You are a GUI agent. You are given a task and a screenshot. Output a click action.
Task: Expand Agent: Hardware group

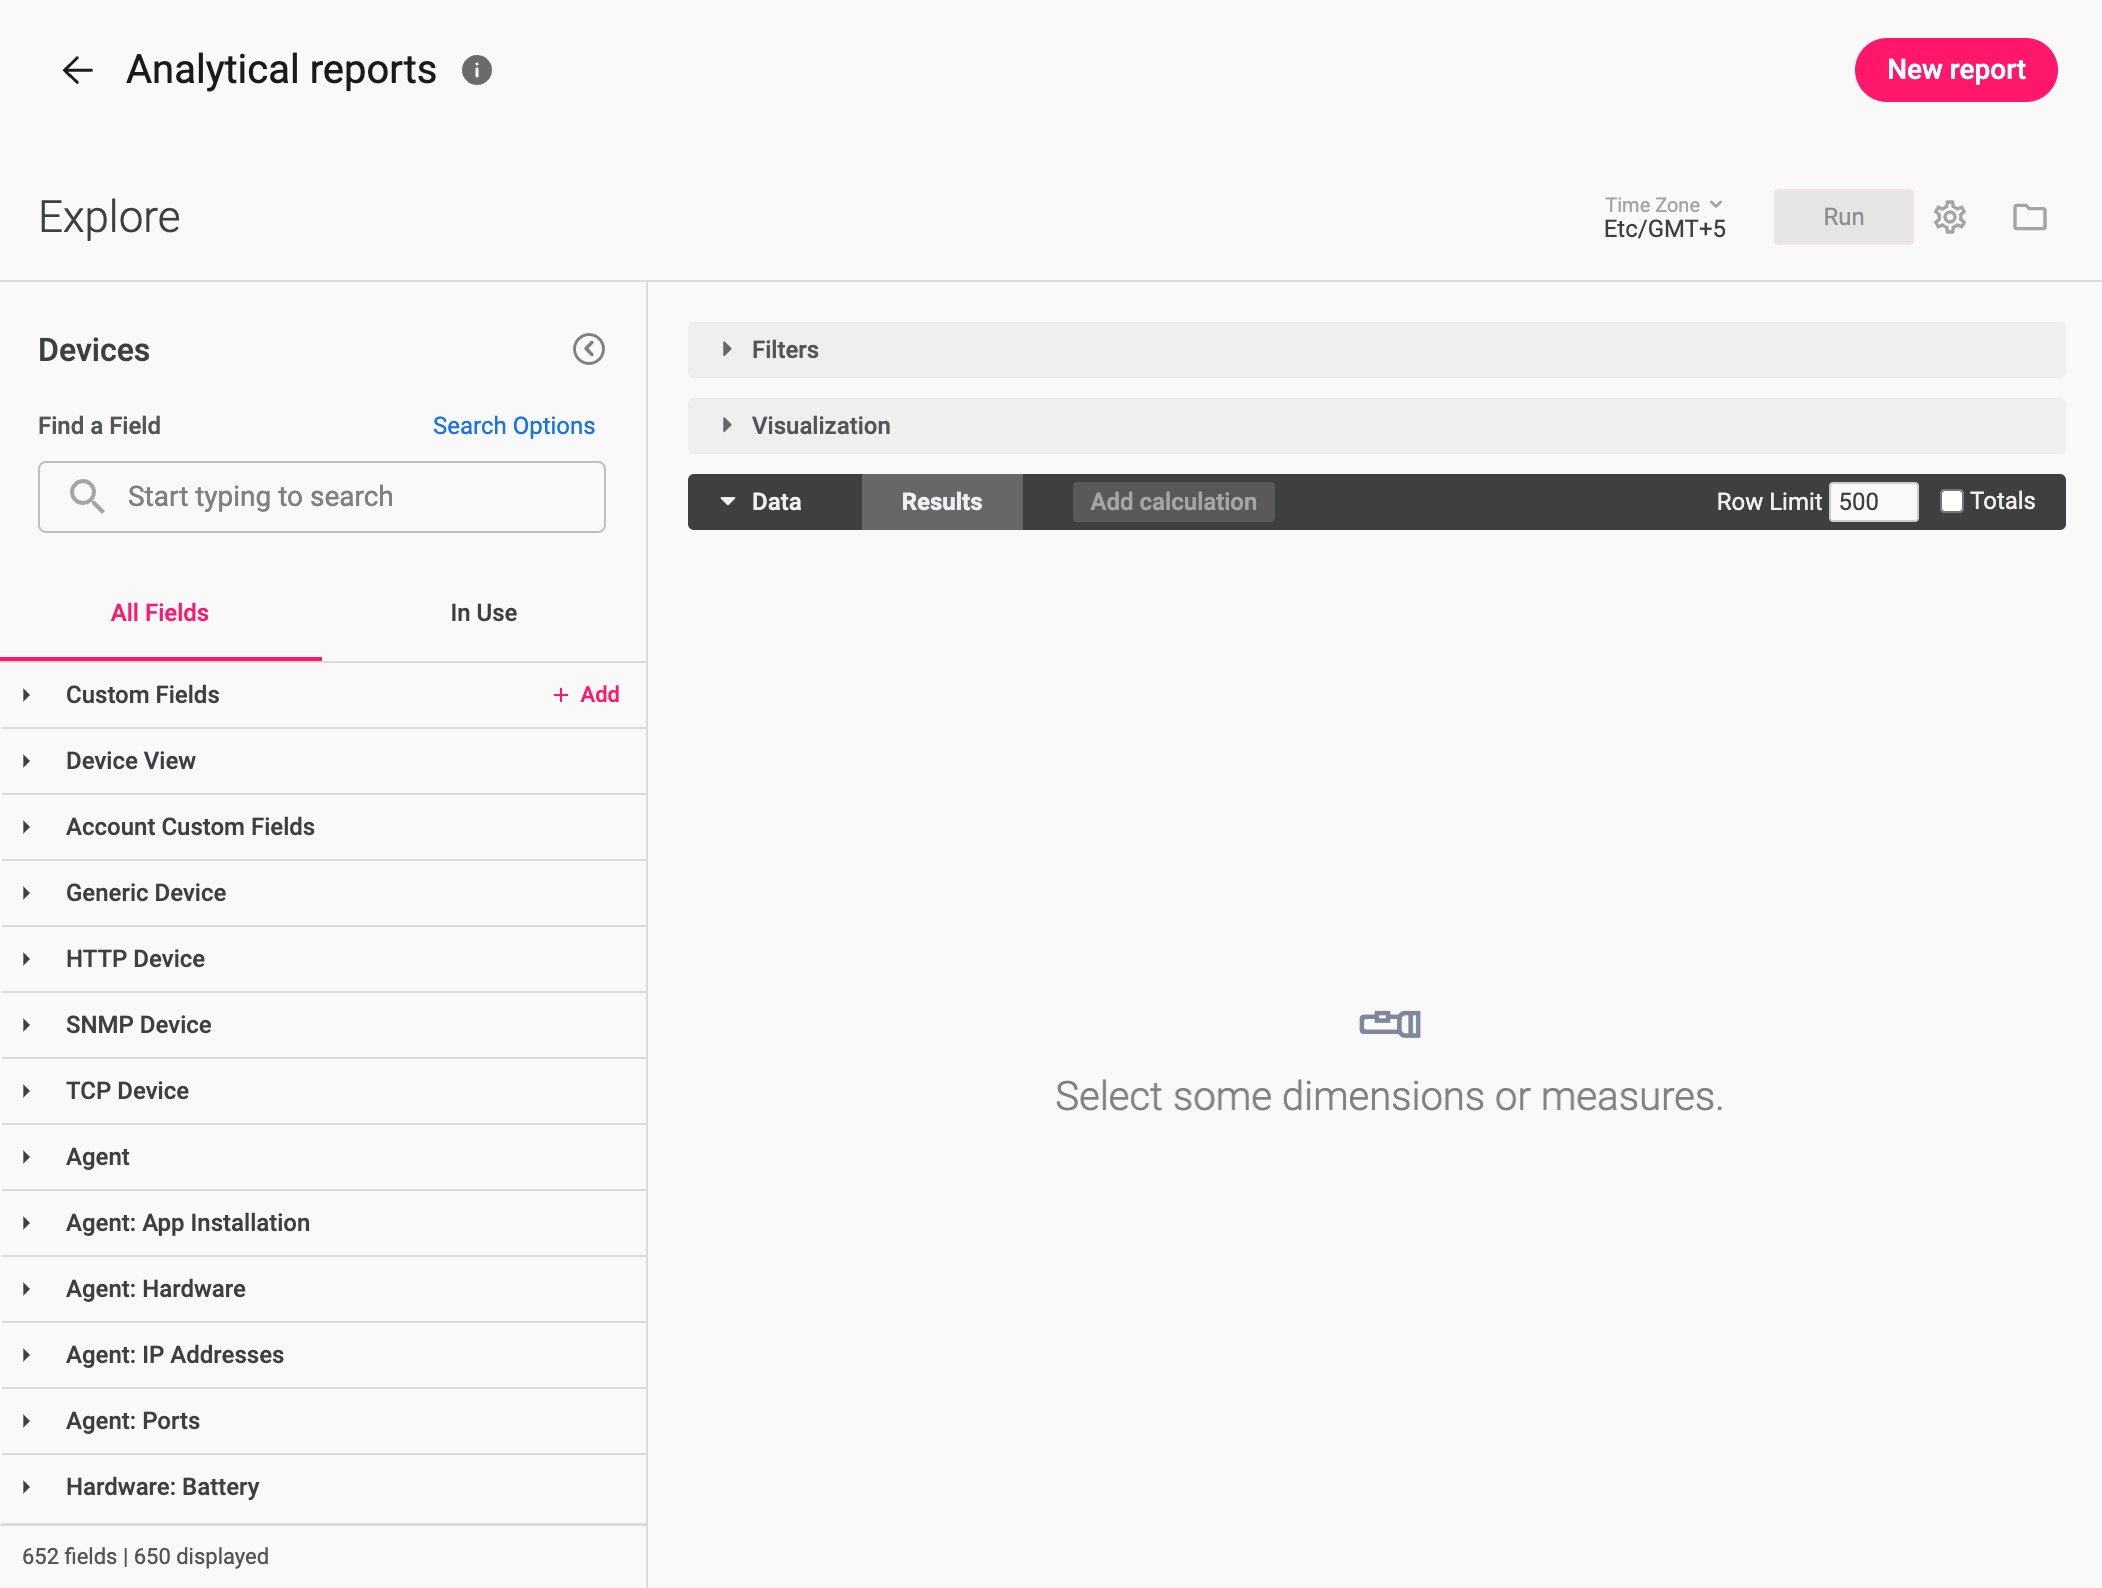click(x=323, y=1289)
